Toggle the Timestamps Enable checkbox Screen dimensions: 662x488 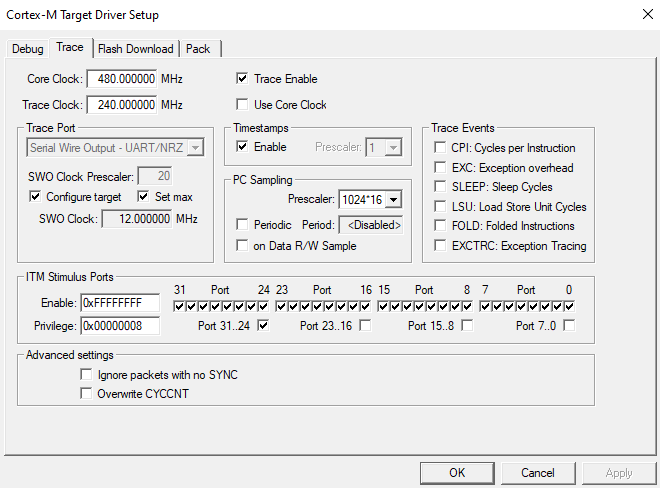coord(242,146)
